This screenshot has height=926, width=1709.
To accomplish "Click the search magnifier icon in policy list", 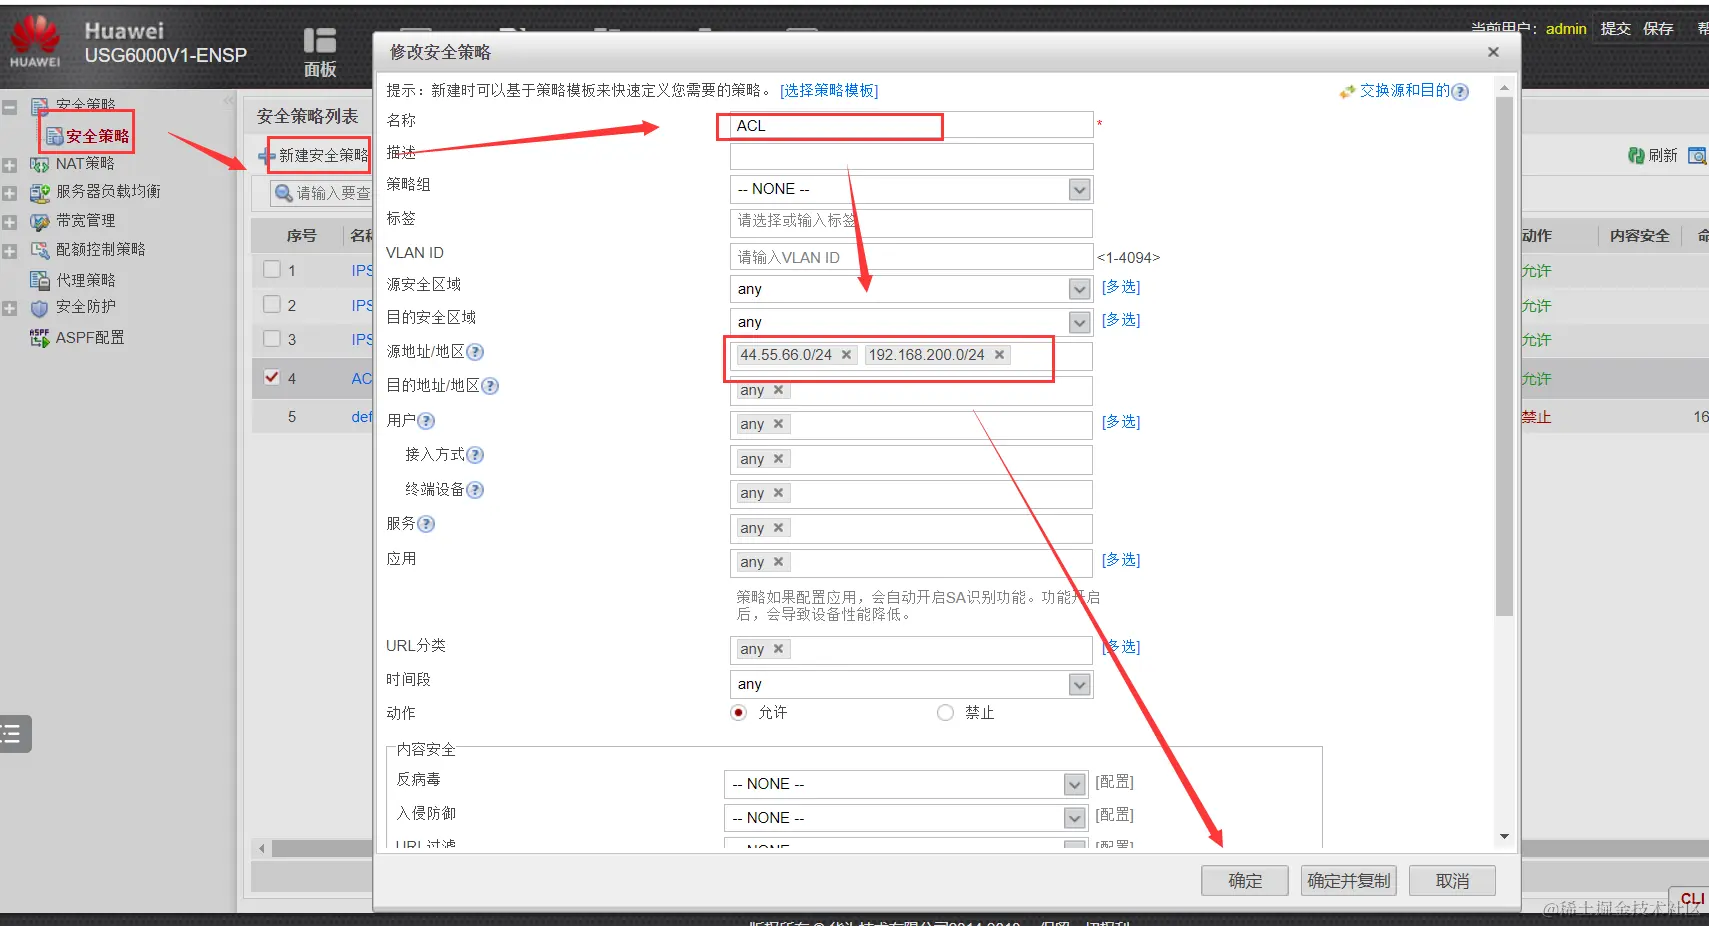I will 284,193.
